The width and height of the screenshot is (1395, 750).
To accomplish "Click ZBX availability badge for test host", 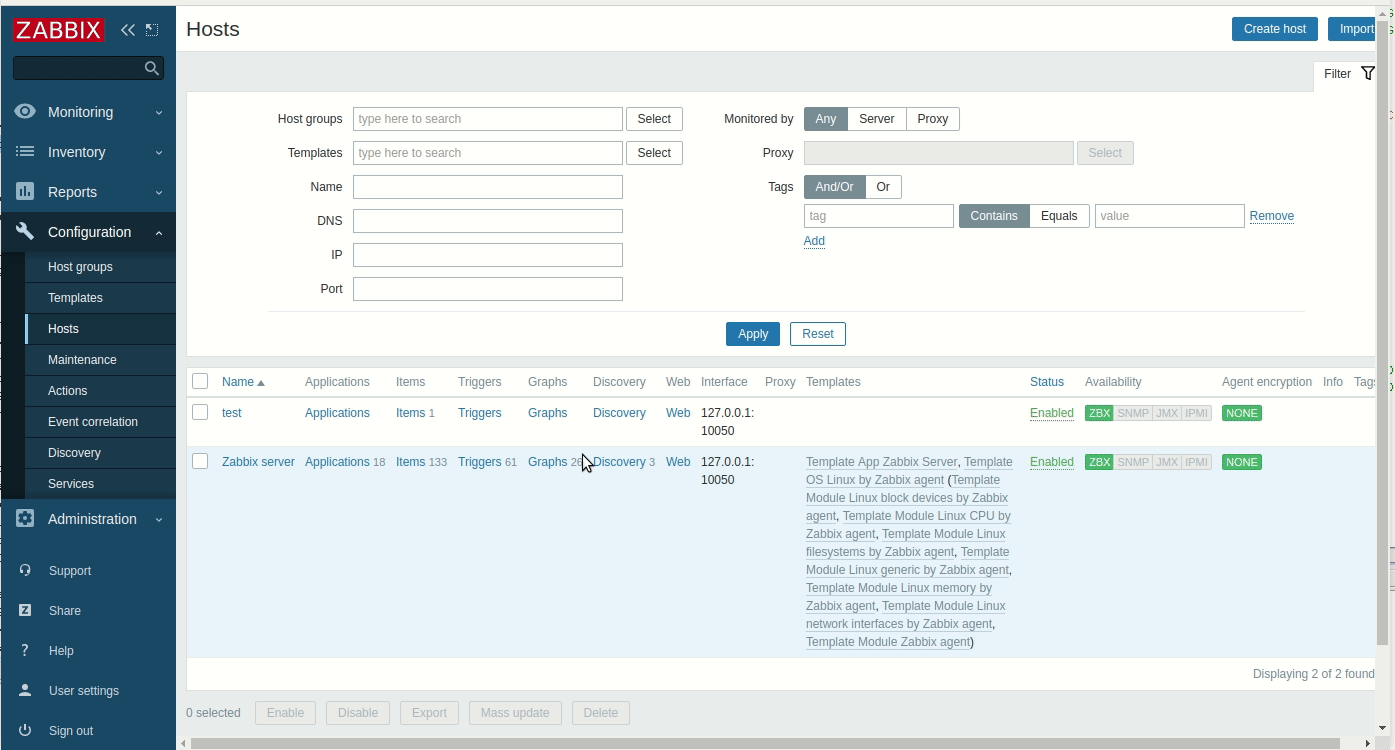I will [x=1099, y=413].
